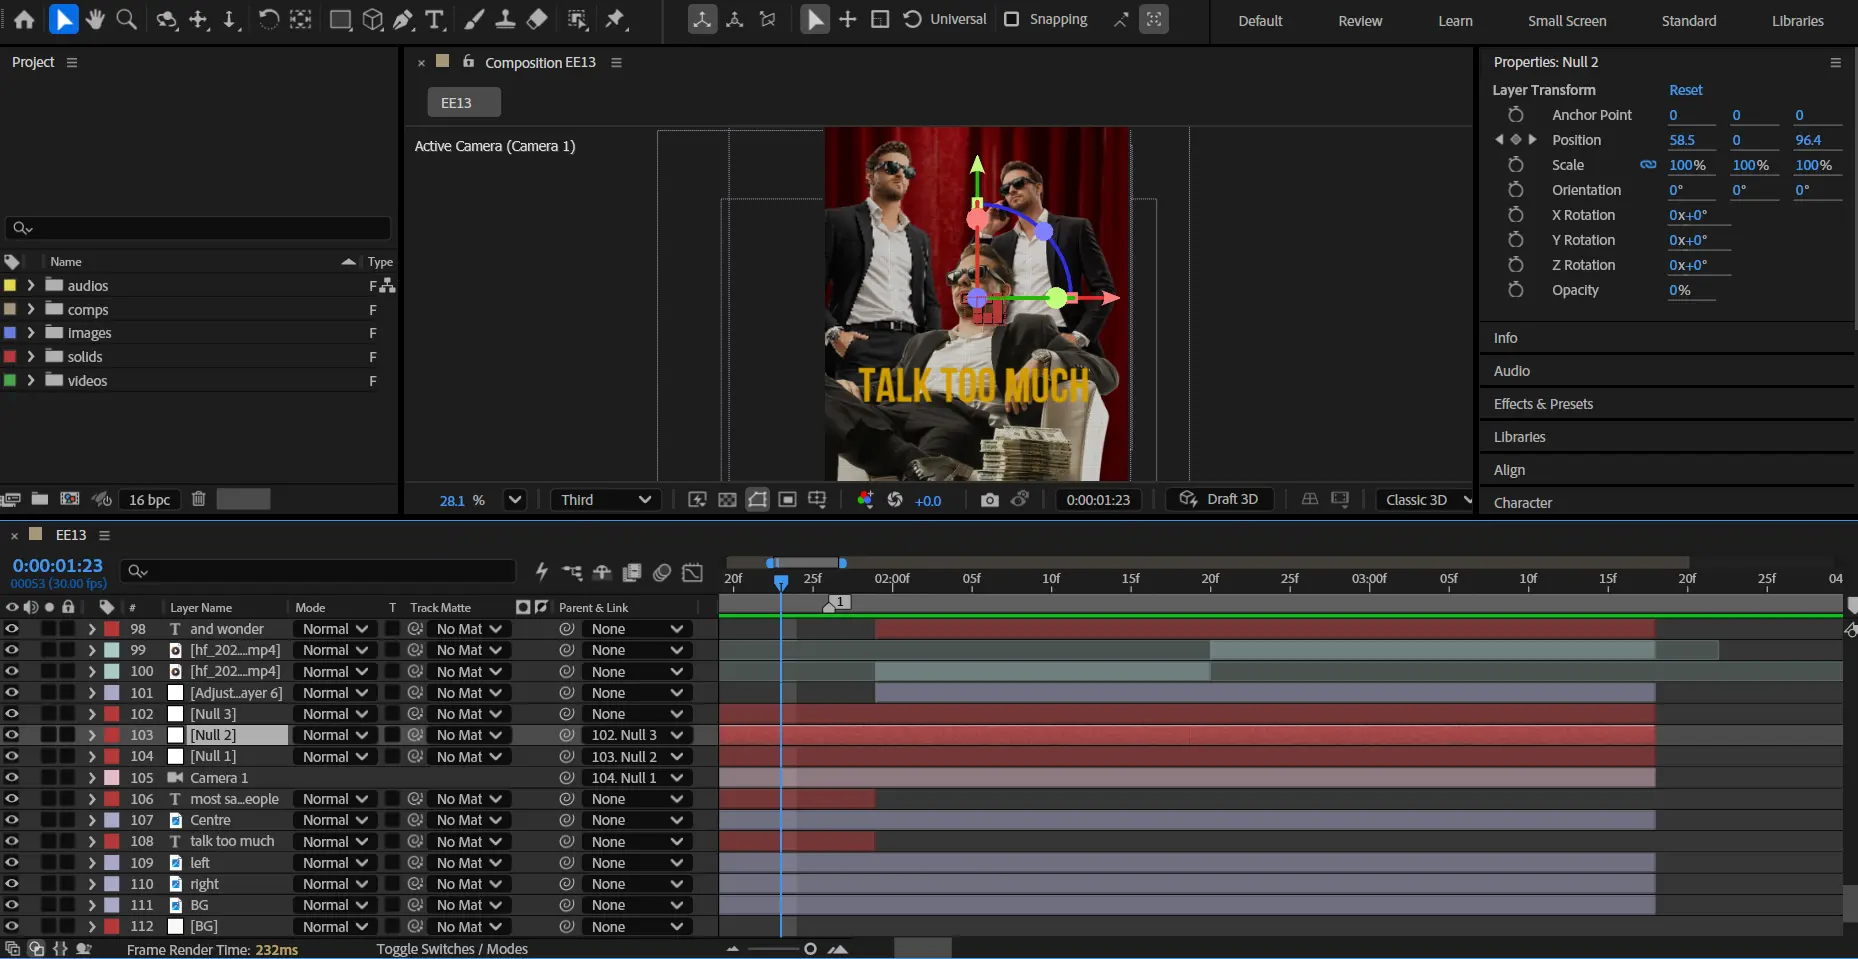Select the Horizontal Type tool
This screenshot has width=1858, height=959.
pos(434,19)
